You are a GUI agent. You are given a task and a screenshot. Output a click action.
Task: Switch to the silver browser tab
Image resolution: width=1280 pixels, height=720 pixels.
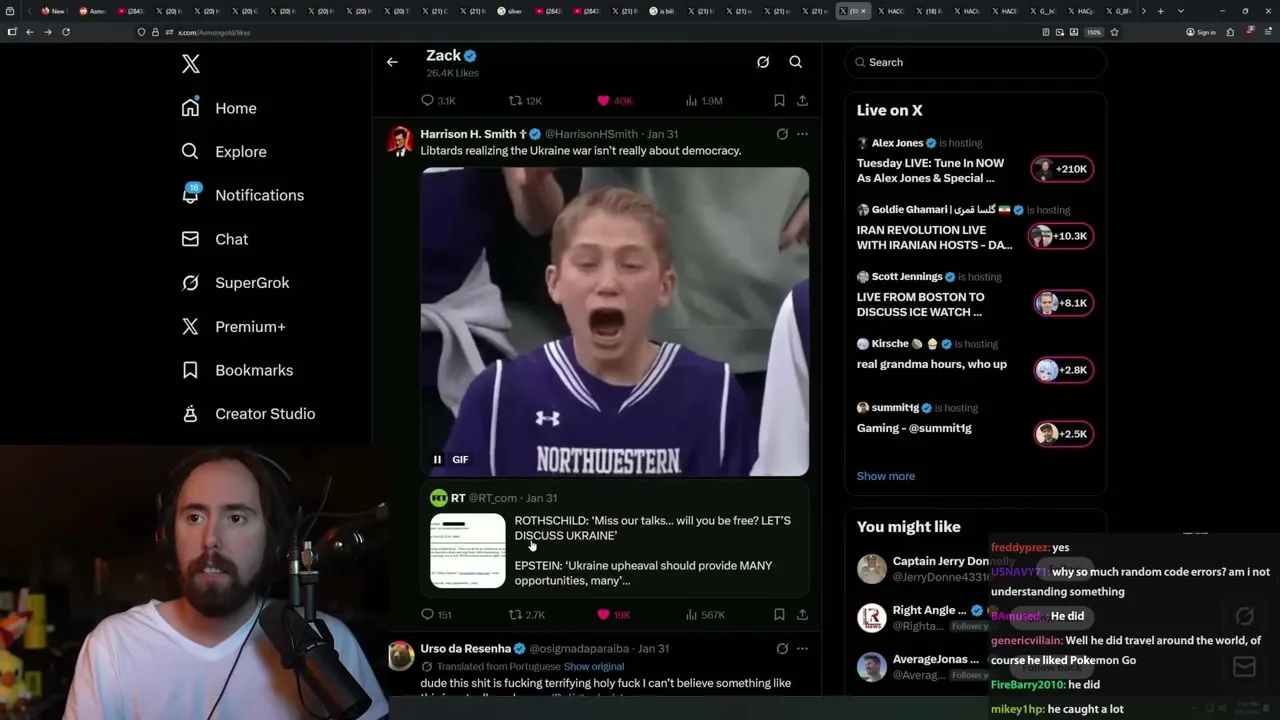[510, 11]
